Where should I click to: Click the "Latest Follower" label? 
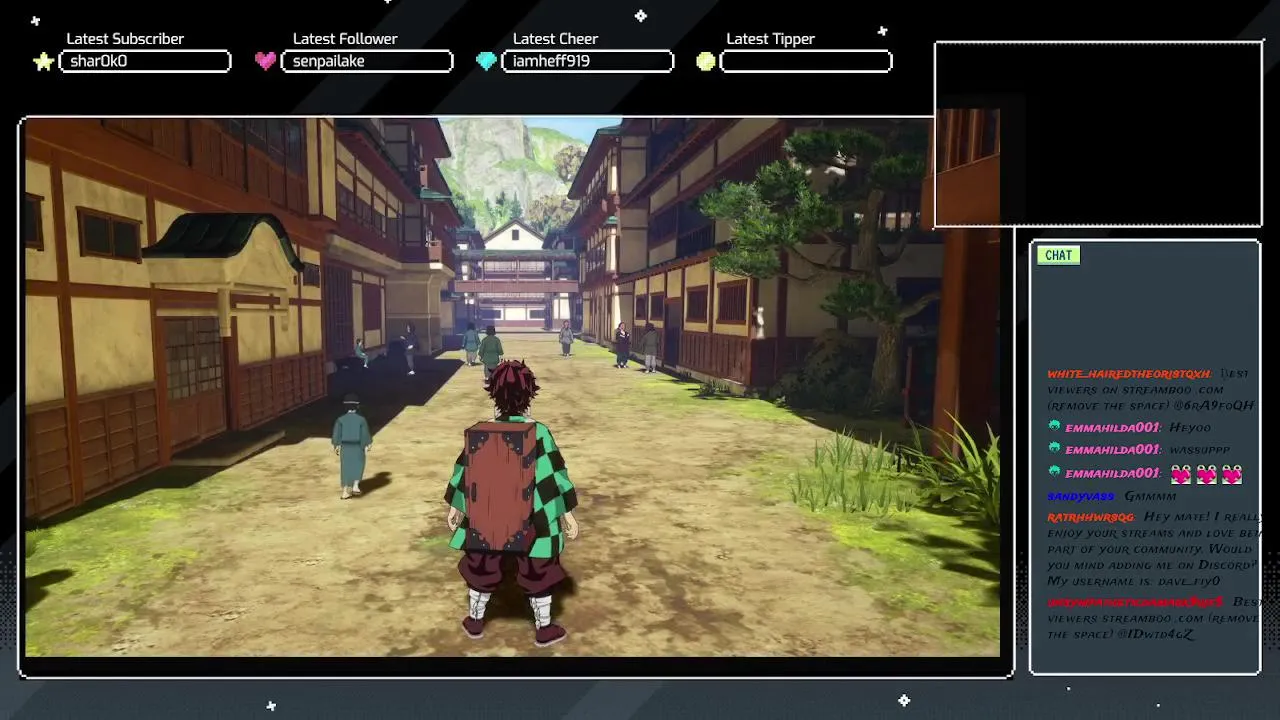pos(345,39)
